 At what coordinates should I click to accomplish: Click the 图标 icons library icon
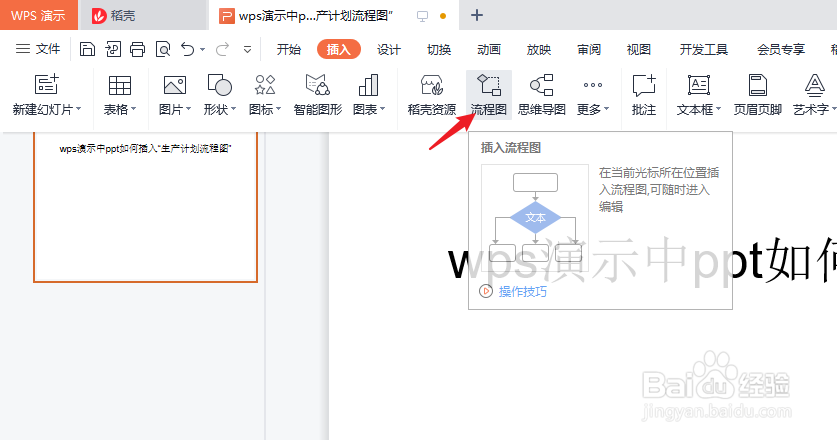pos(265,85)
